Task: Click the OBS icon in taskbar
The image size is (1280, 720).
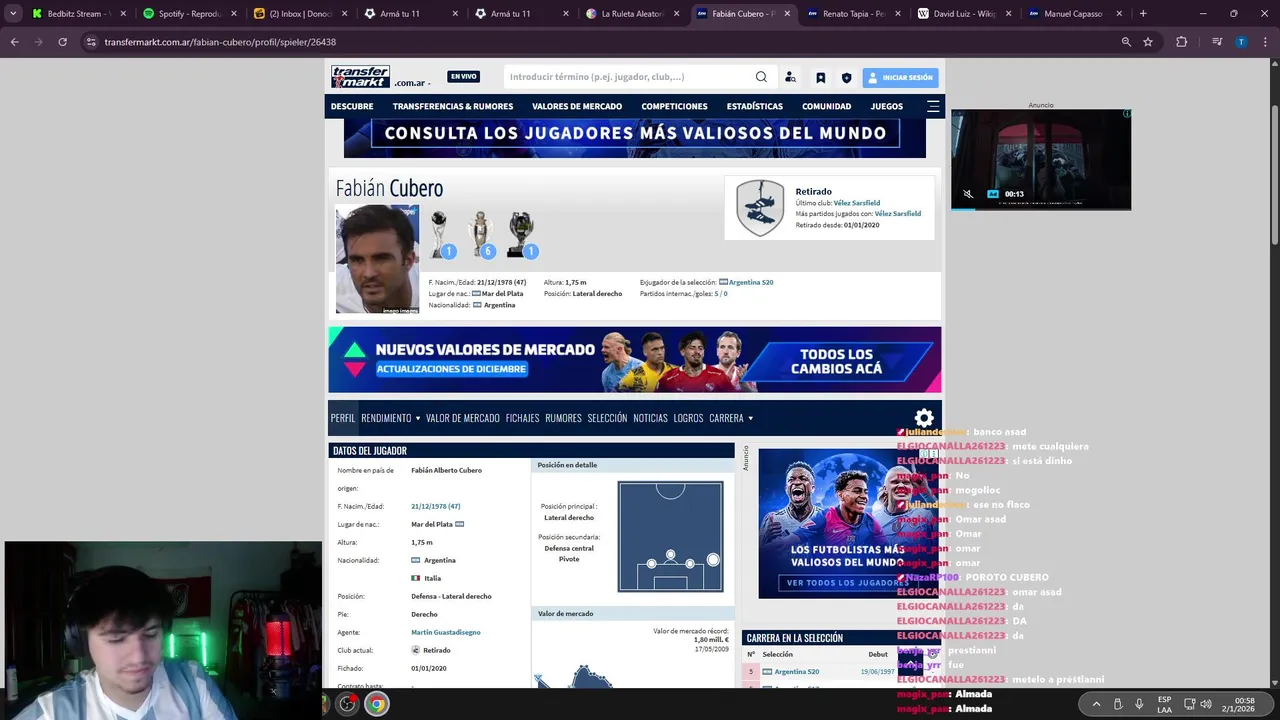Action: [x=347, y=704]
